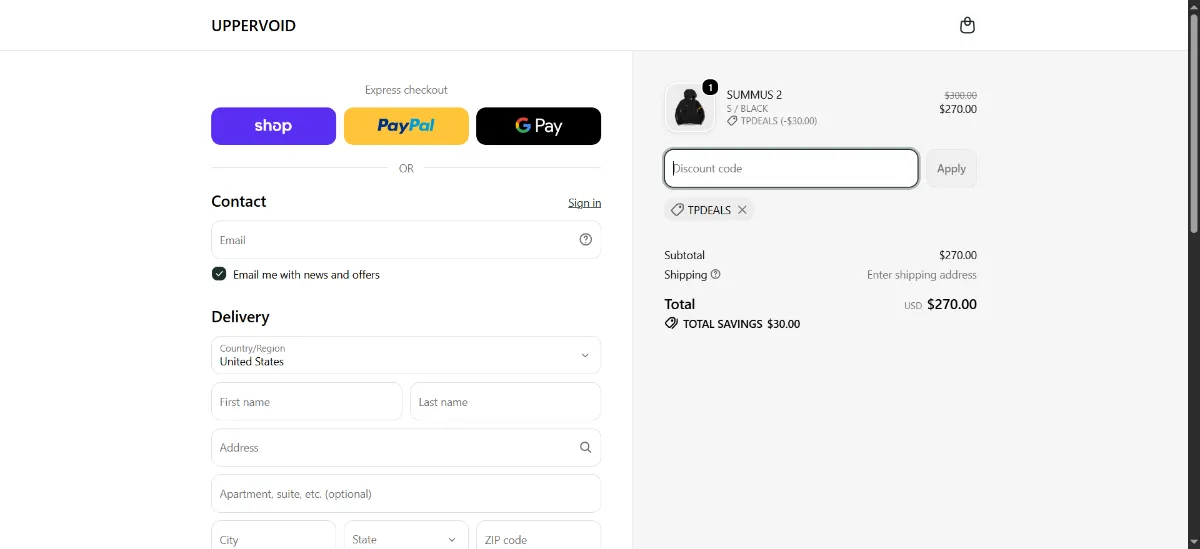Viewport: 1200px width, 549px height.
Task: Click the S / BLACK variant text
Action: (x=747, y=108)
